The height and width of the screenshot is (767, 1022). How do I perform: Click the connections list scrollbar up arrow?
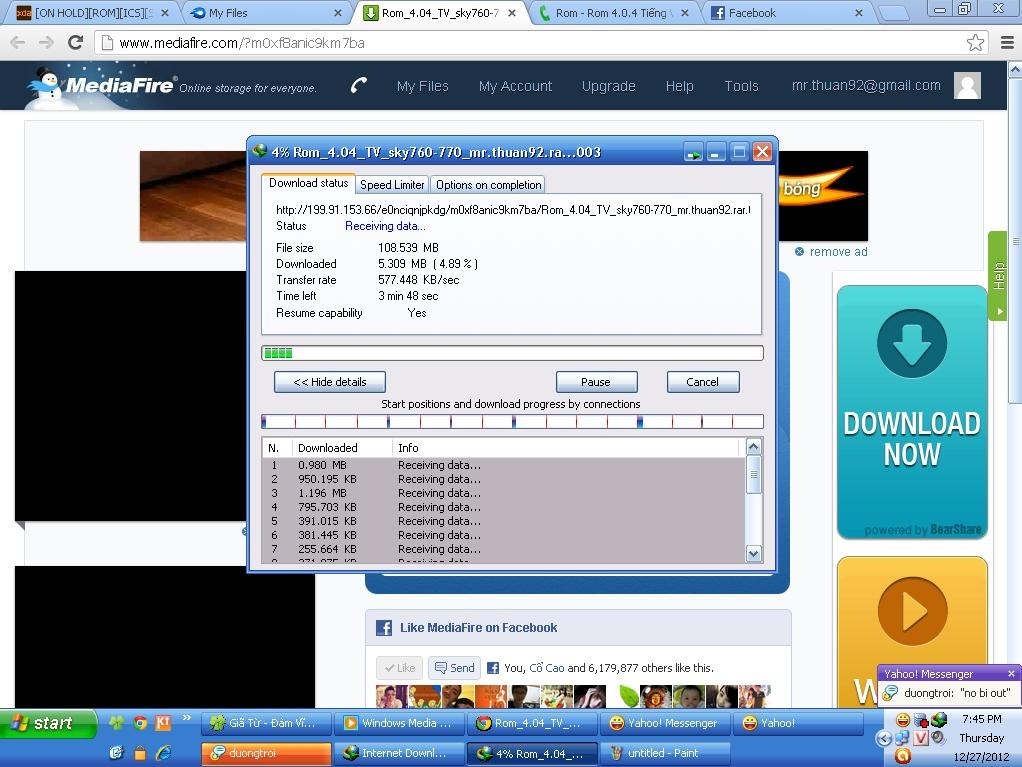(753, 447)
